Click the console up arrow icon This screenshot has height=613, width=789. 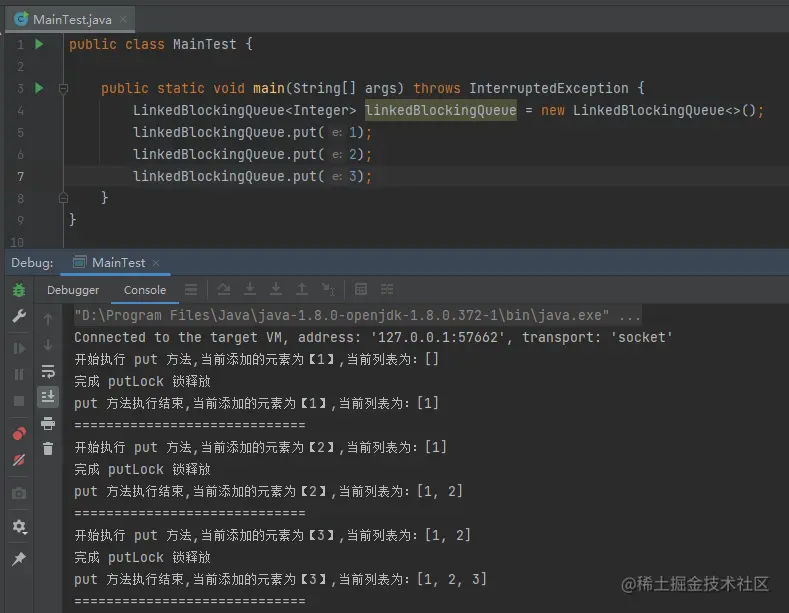coord(48,319)
